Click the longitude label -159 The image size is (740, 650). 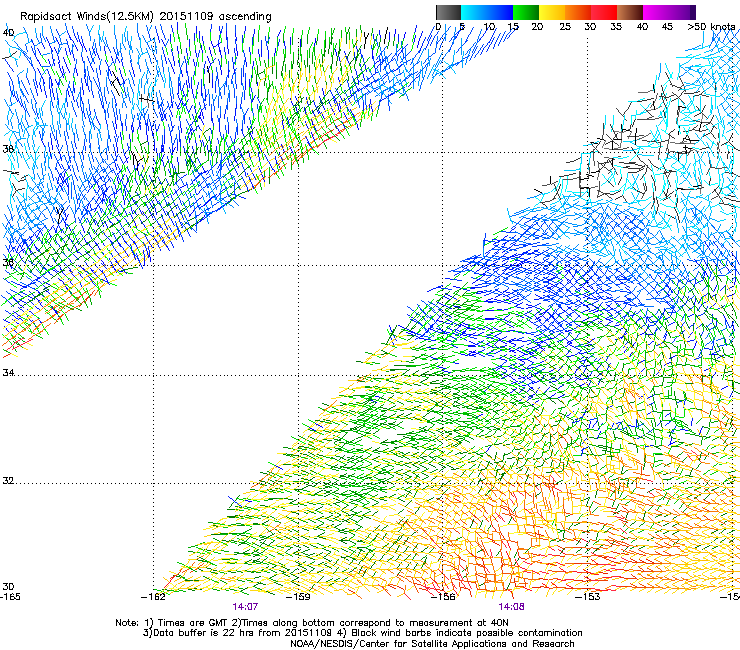pos(298,596)
